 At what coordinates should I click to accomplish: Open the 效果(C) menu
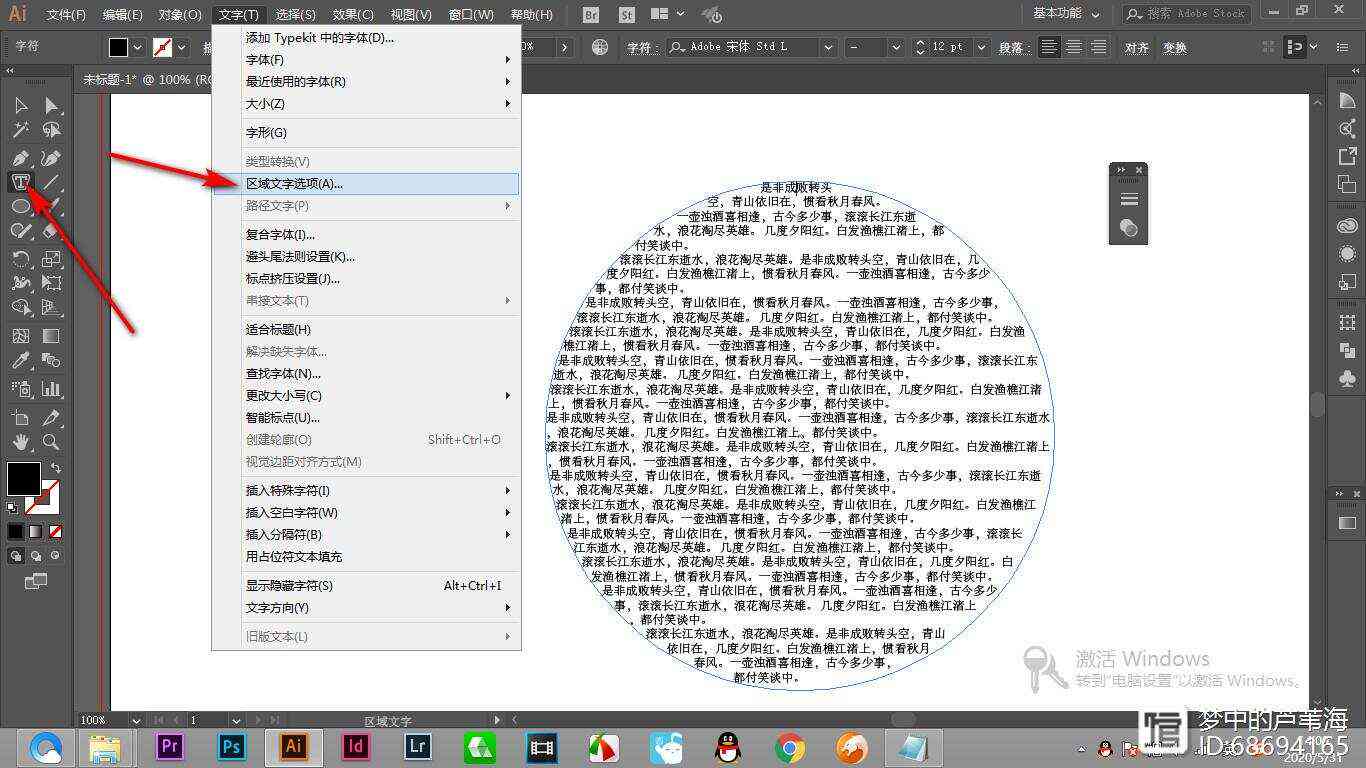click(x=353, y=15)
